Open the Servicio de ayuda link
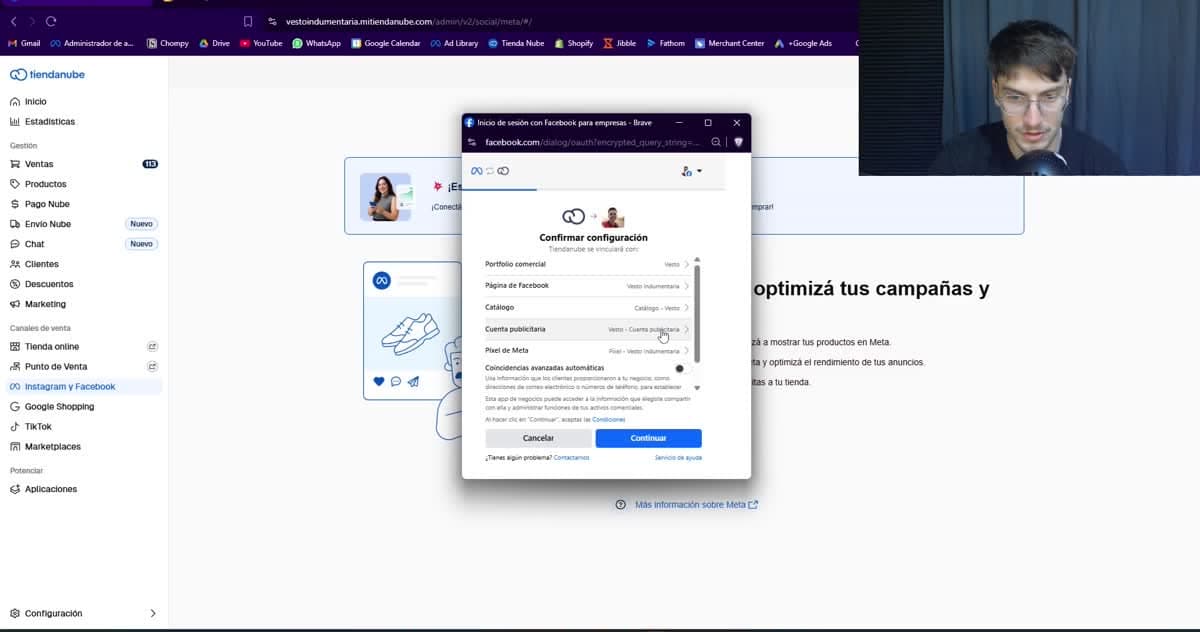The width and height of the screenshot is (1200, 632). pos(678,458)
